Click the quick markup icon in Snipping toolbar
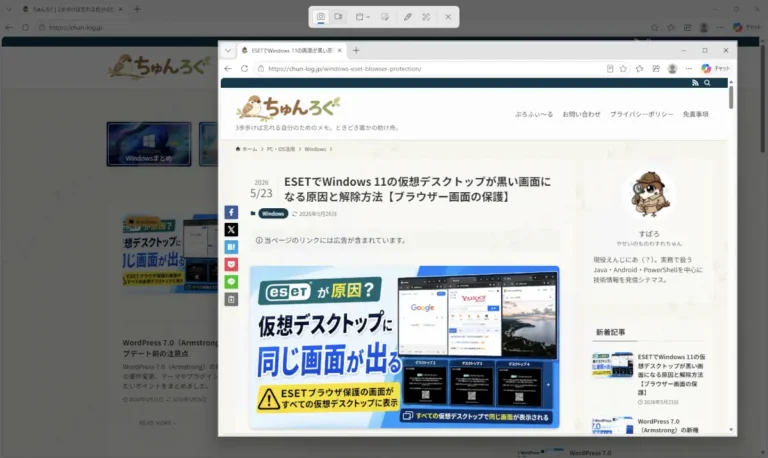Screen dimensions: 768x458 pos(385,17)
